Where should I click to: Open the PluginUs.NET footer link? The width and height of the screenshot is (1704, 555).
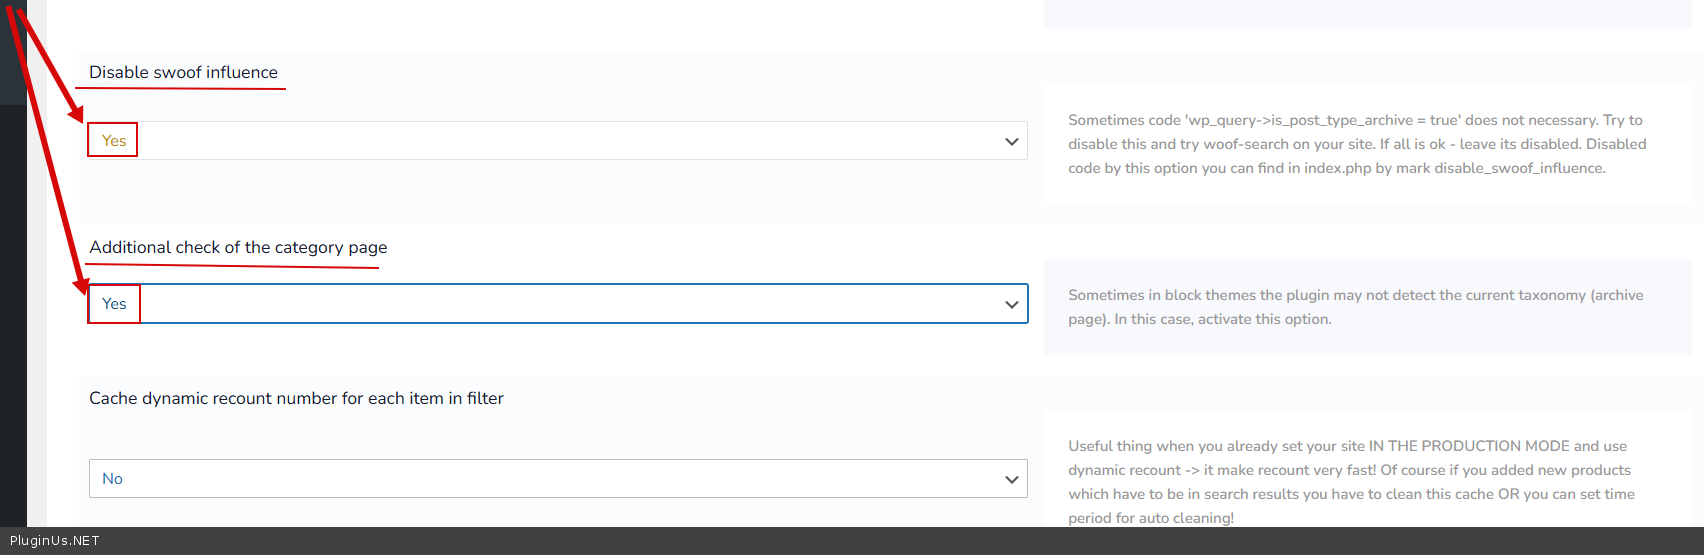[55, 541]
